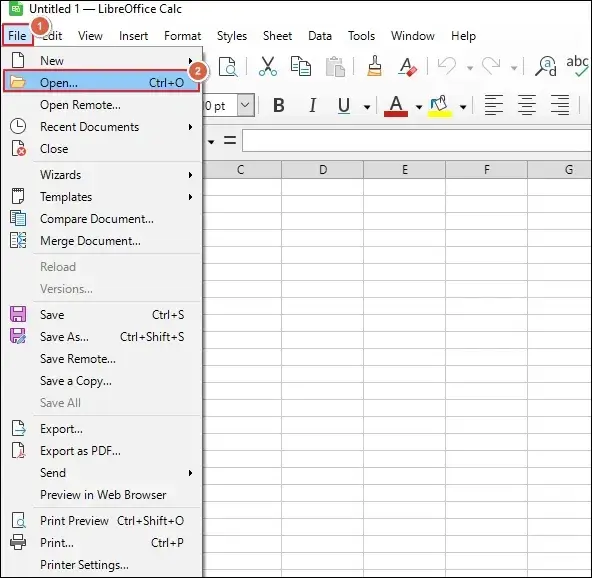Toggle print preview toolbar icon
592x578 pixels.
(x=228, y=67)
